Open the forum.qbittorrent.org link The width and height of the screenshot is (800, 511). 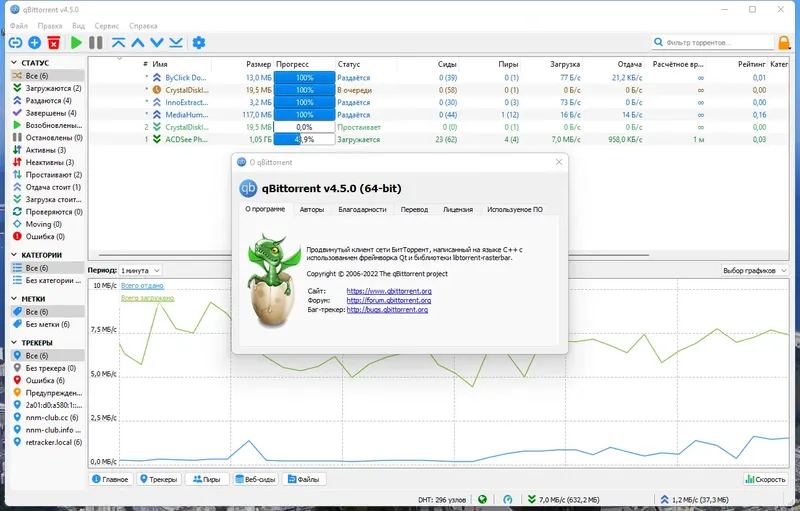point(389,300)
